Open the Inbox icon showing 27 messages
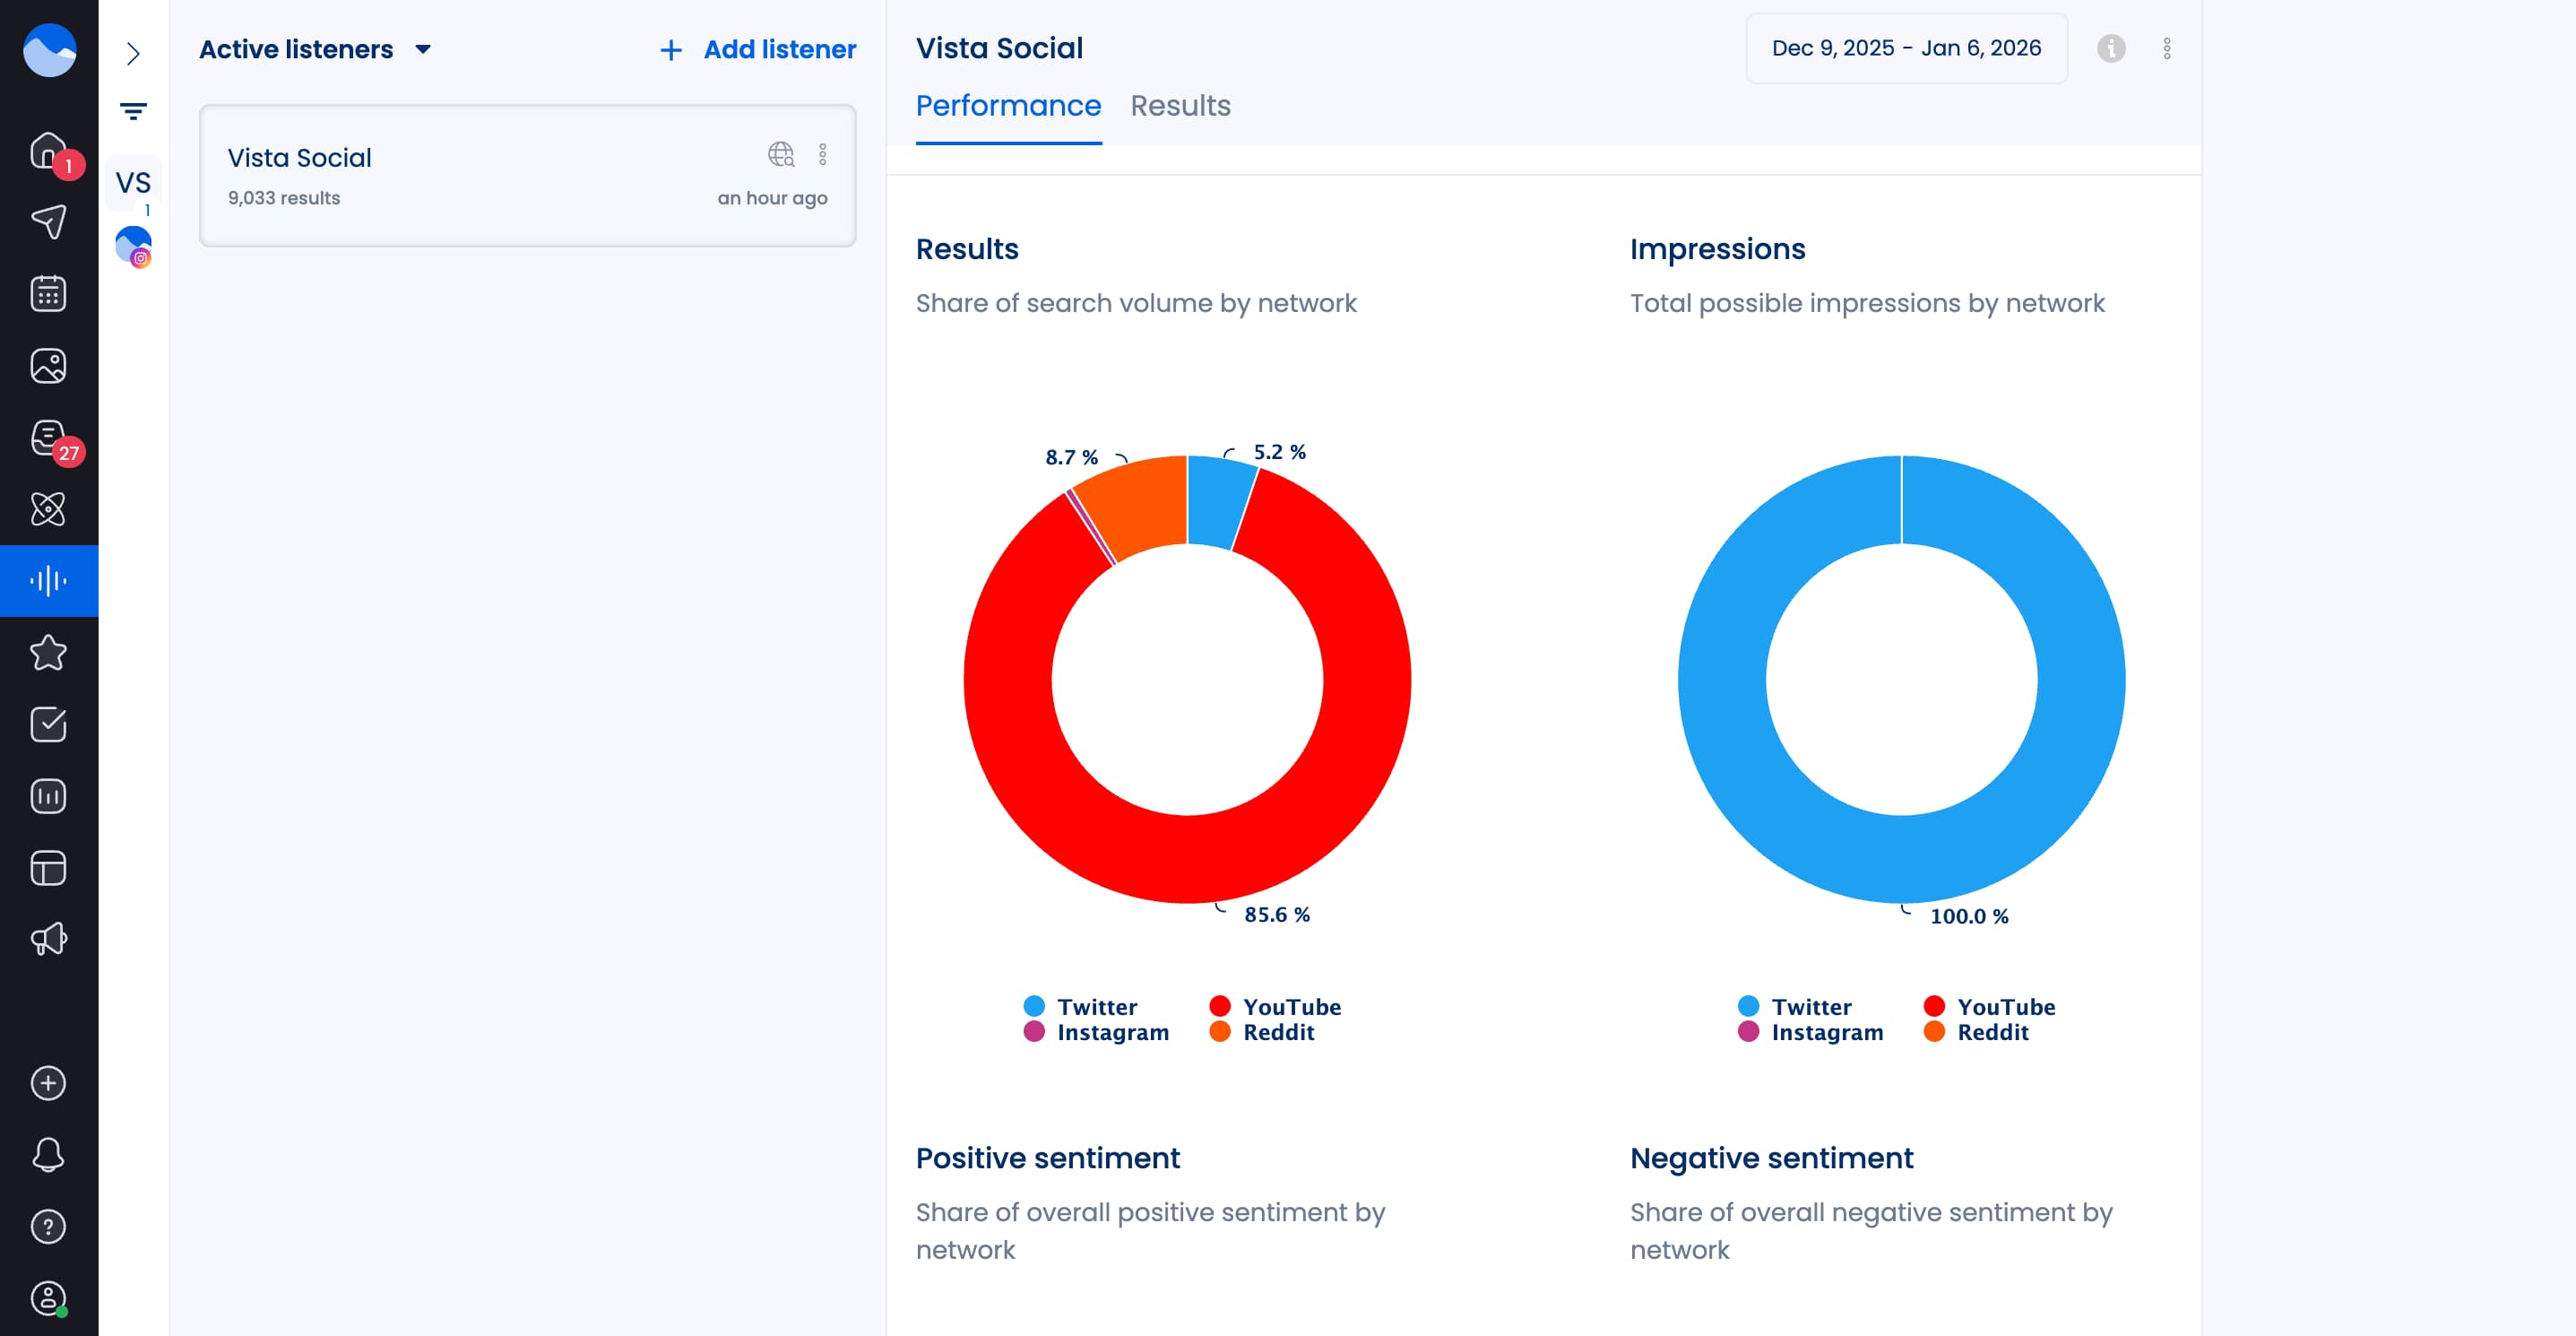 coord(48,437)
